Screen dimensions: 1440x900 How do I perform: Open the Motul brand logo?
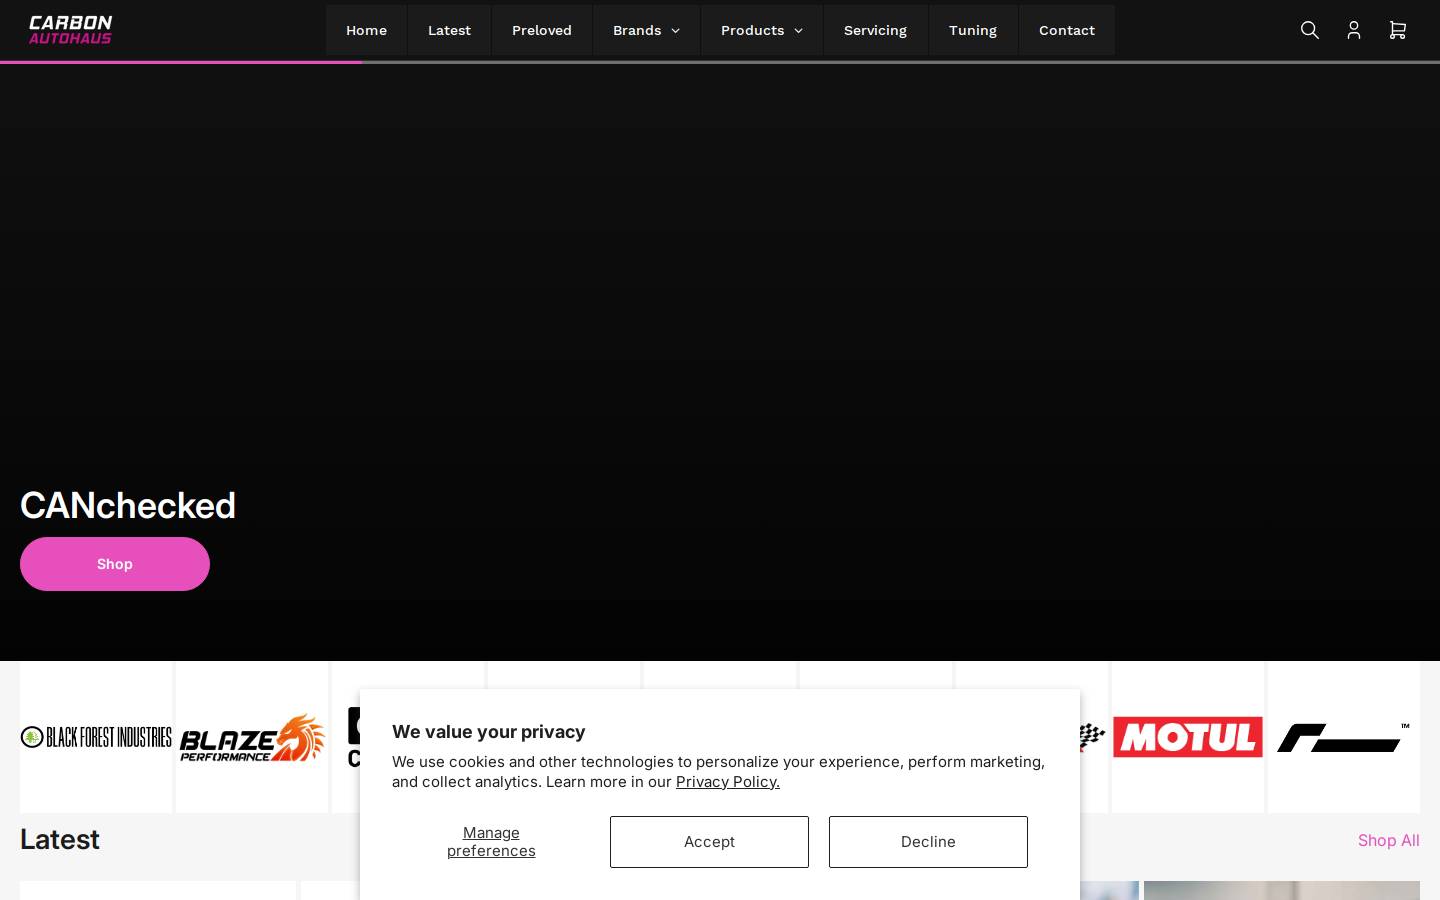click(x=1188, y=737)
